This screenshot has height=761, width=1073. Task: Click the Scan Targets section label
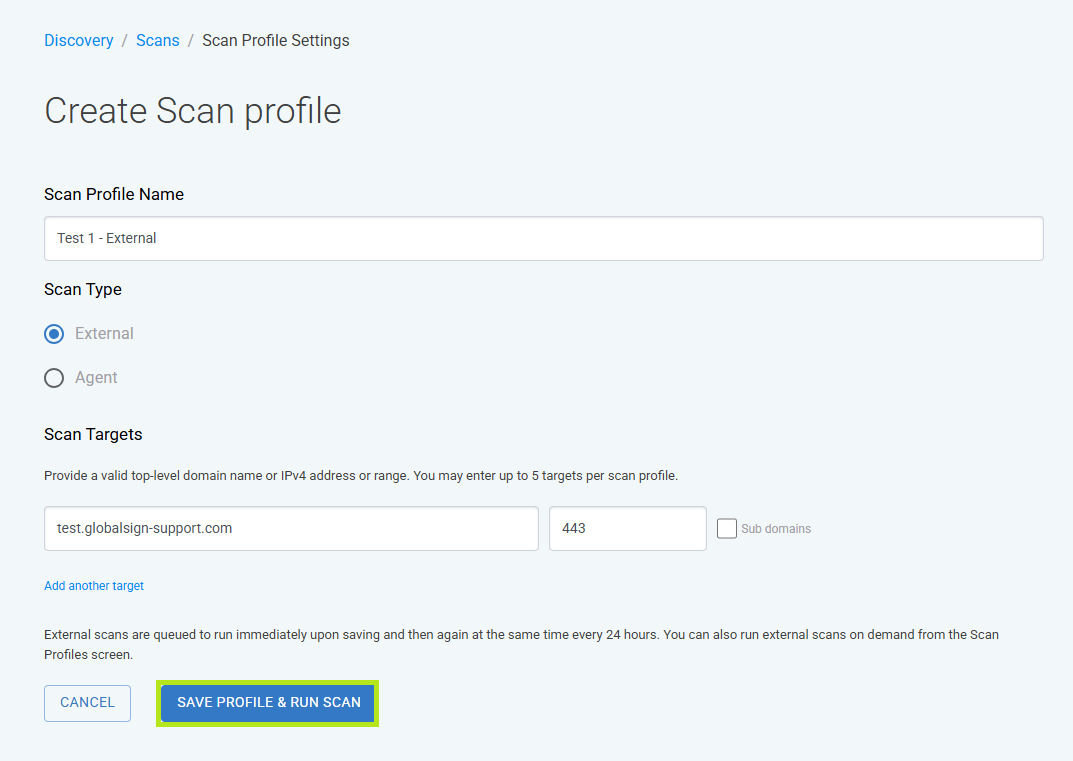click(x=93, y=435)
